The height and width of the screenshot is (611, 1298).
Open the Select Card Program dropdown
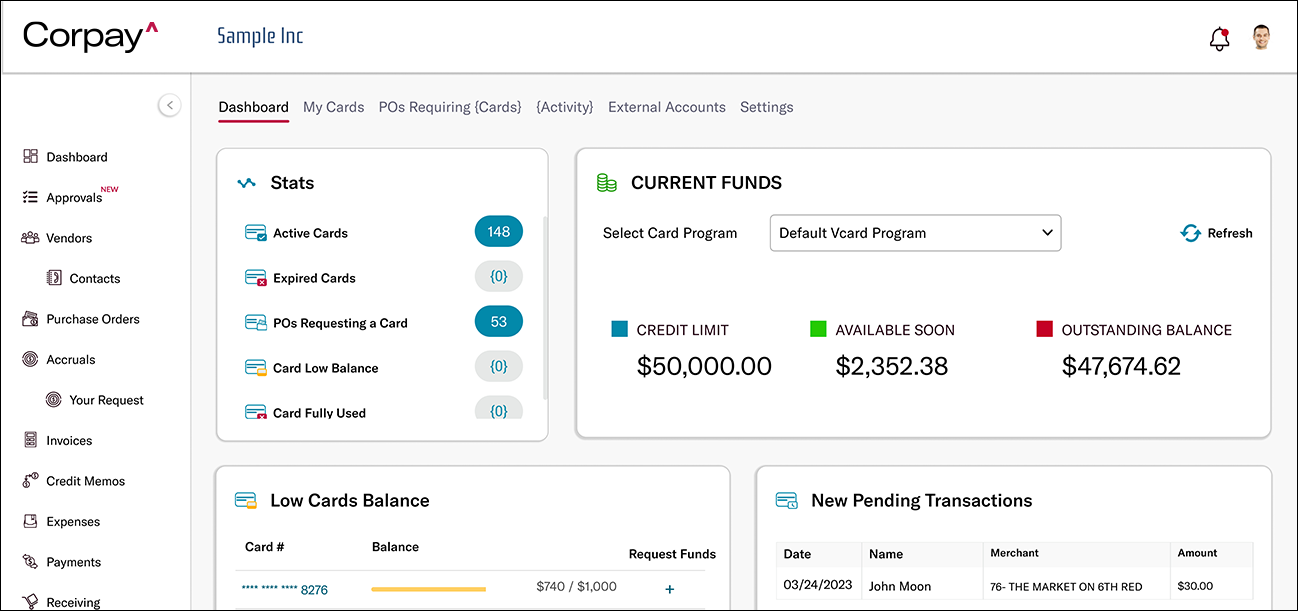point(915,232)
